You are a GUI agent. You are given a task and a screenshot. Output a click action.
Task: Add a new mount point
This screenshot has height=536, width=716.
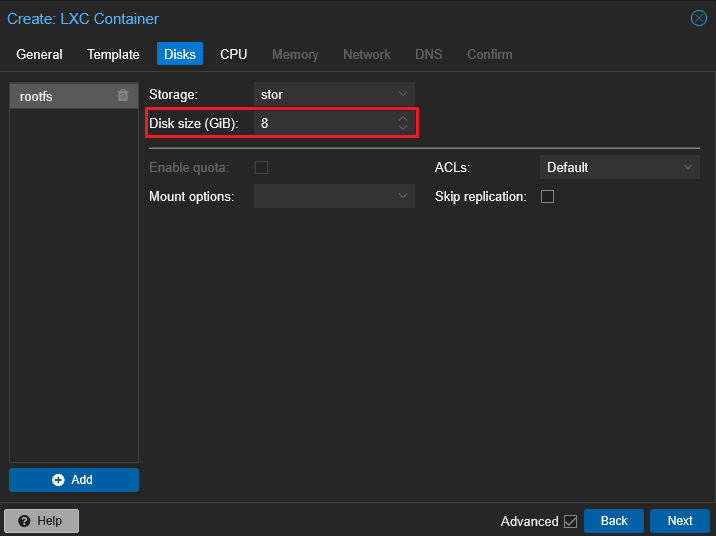(x=74, y=480)
